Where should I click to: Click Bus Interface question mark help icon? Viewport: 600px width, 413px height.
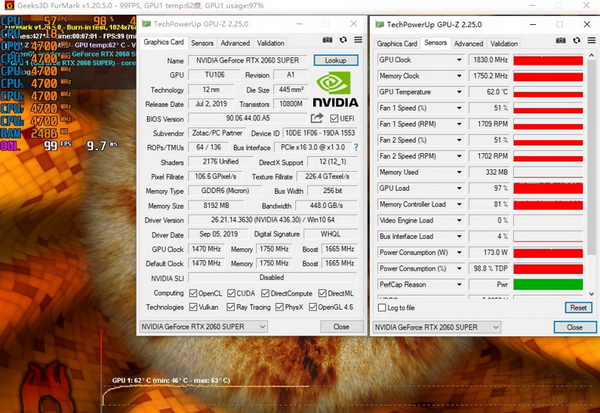tap(356, 147)
